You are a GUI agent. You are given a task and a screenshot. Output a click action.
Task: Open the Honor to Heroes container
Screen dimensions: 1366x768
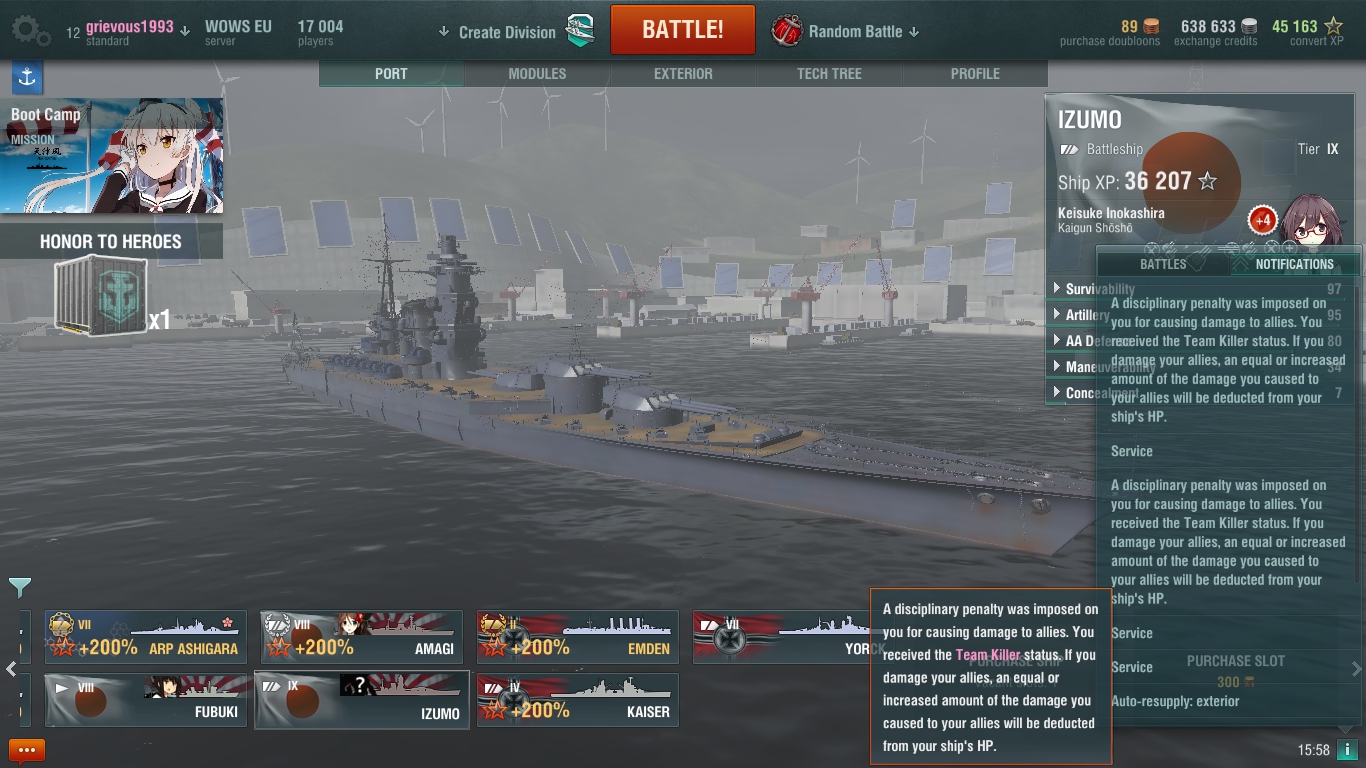click(x=100, y=297)
